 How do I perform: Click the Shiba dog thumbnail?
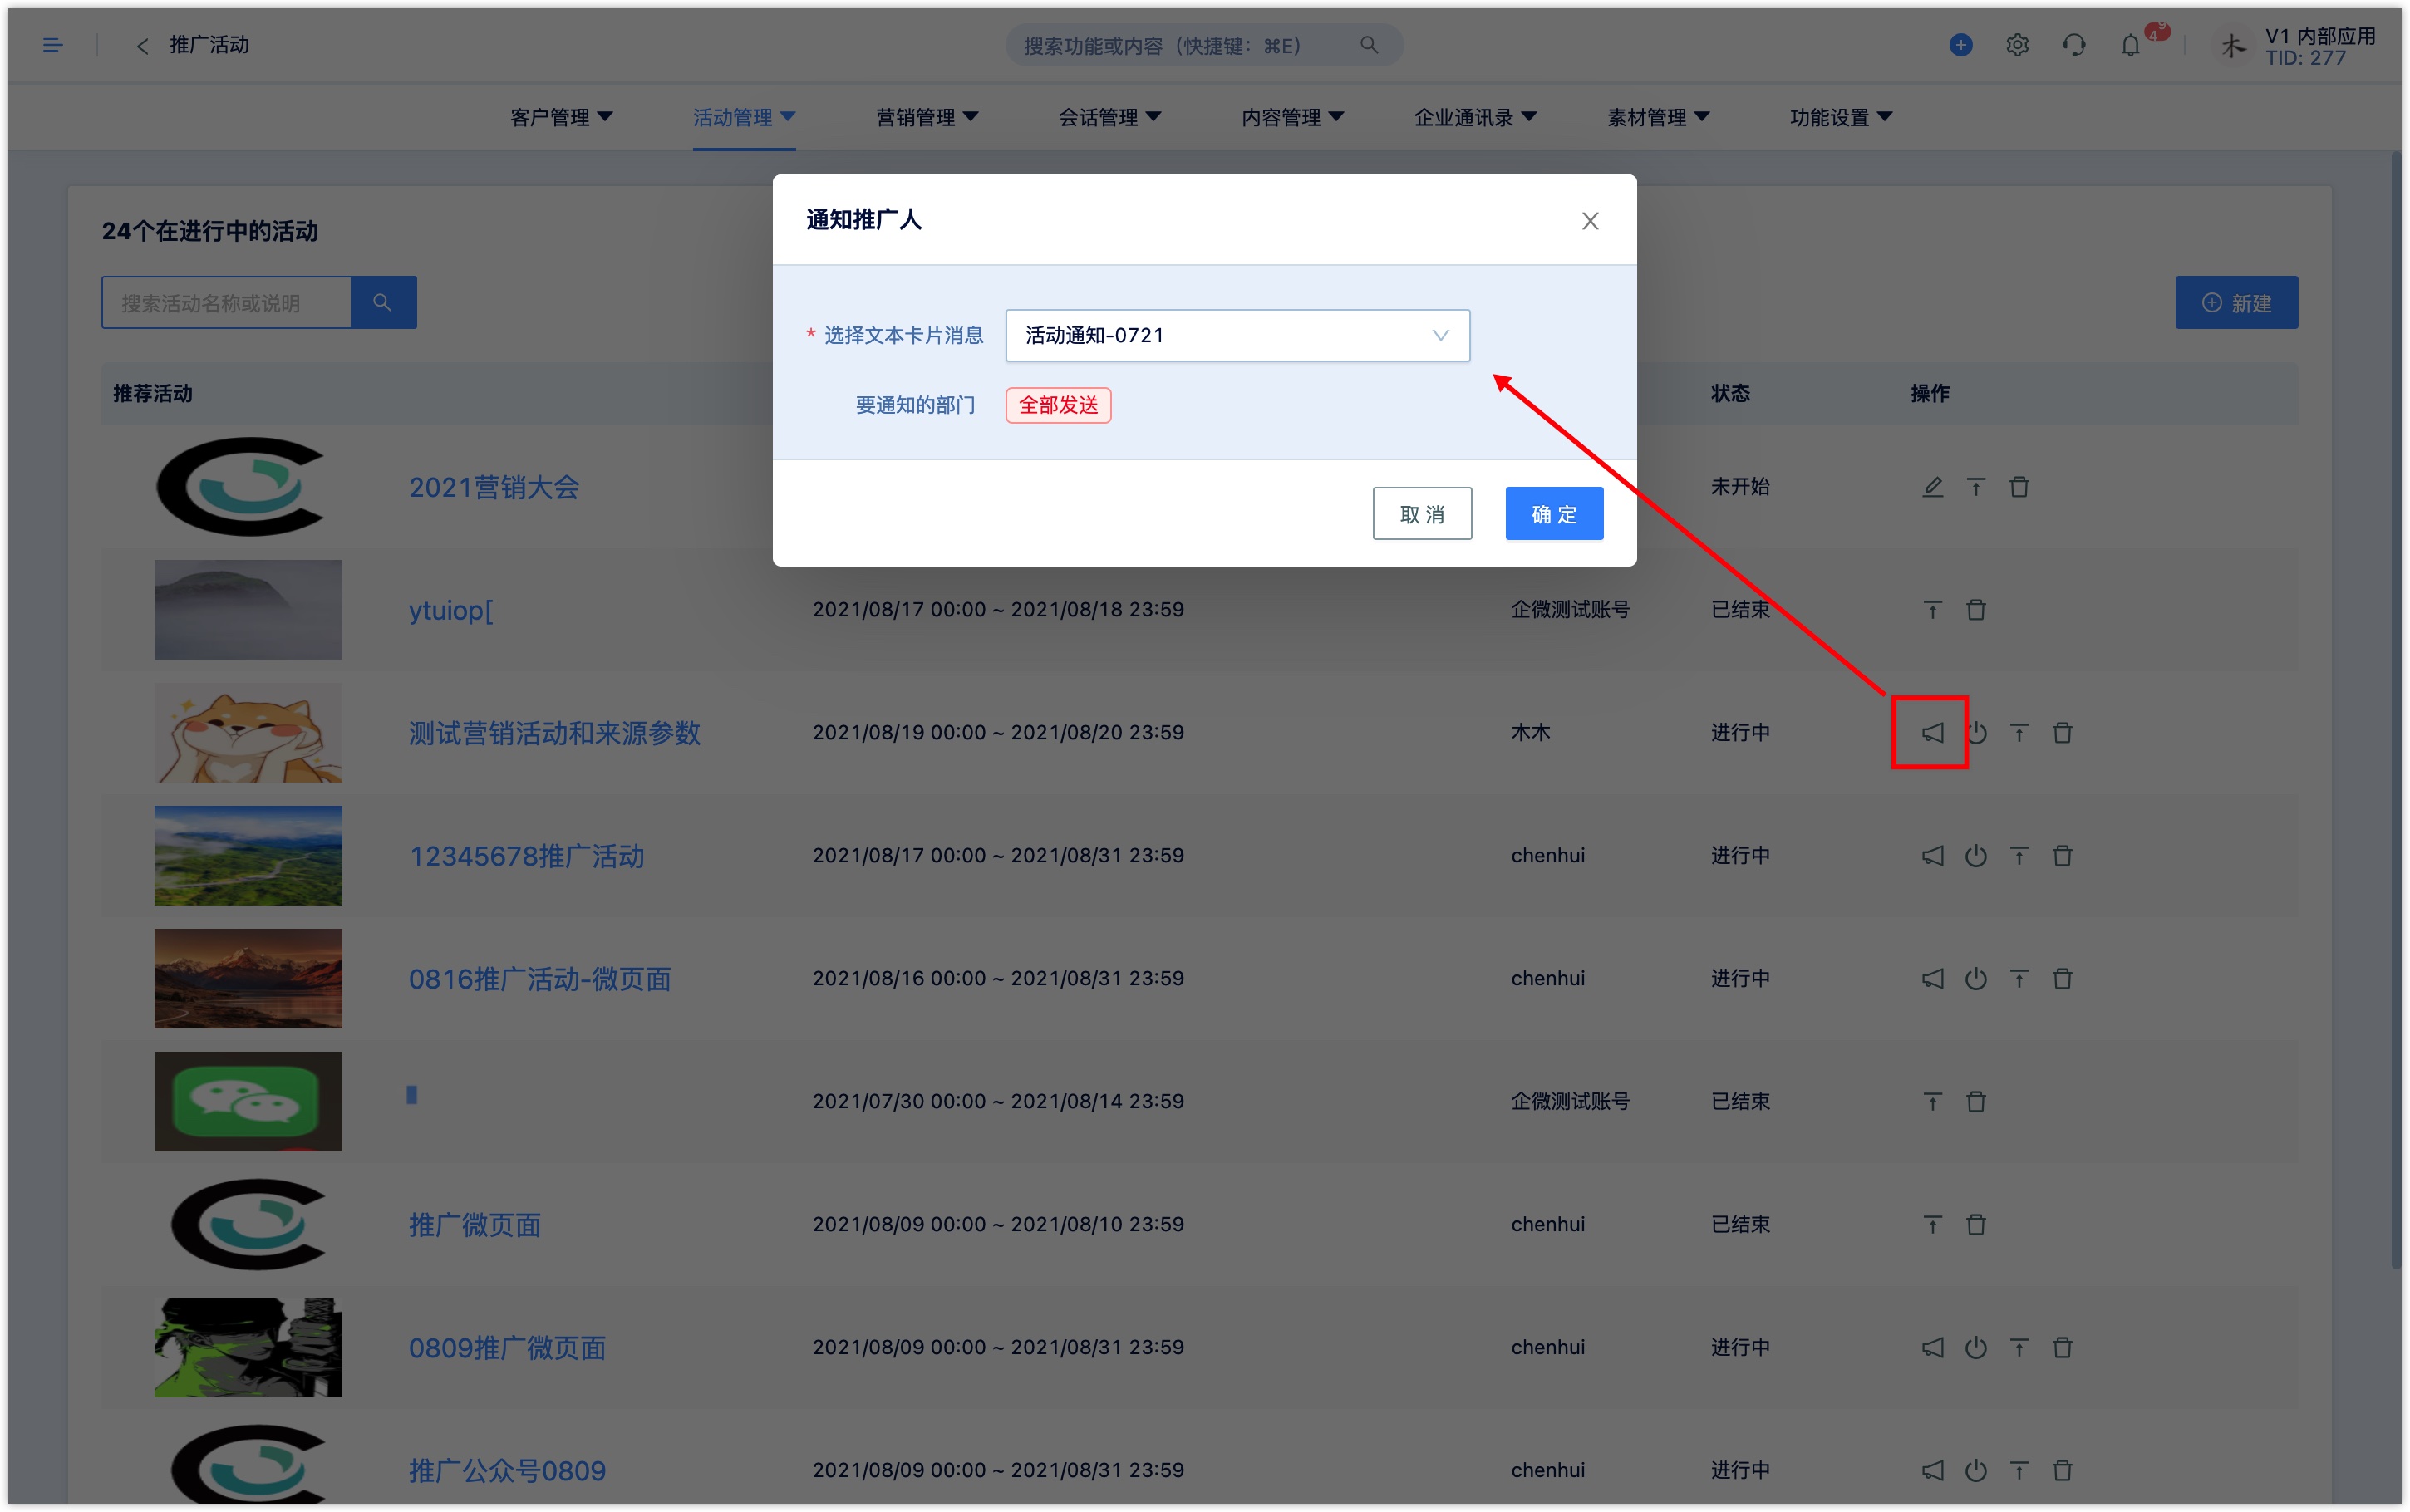248,733
